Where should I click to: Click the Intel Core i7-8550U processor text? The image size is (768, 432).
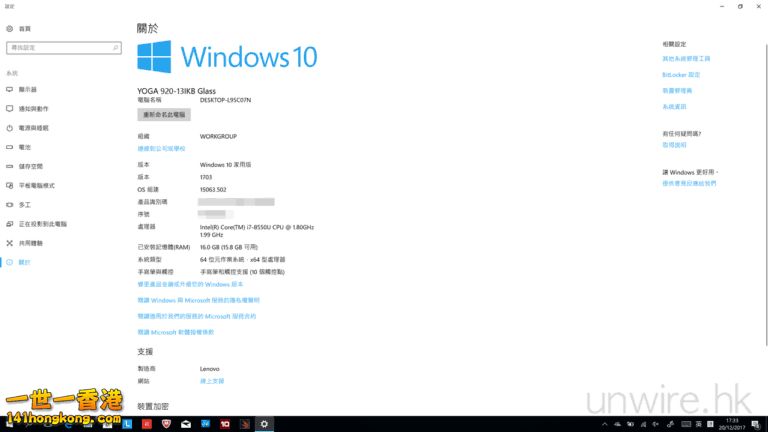[x=257, y=231]
